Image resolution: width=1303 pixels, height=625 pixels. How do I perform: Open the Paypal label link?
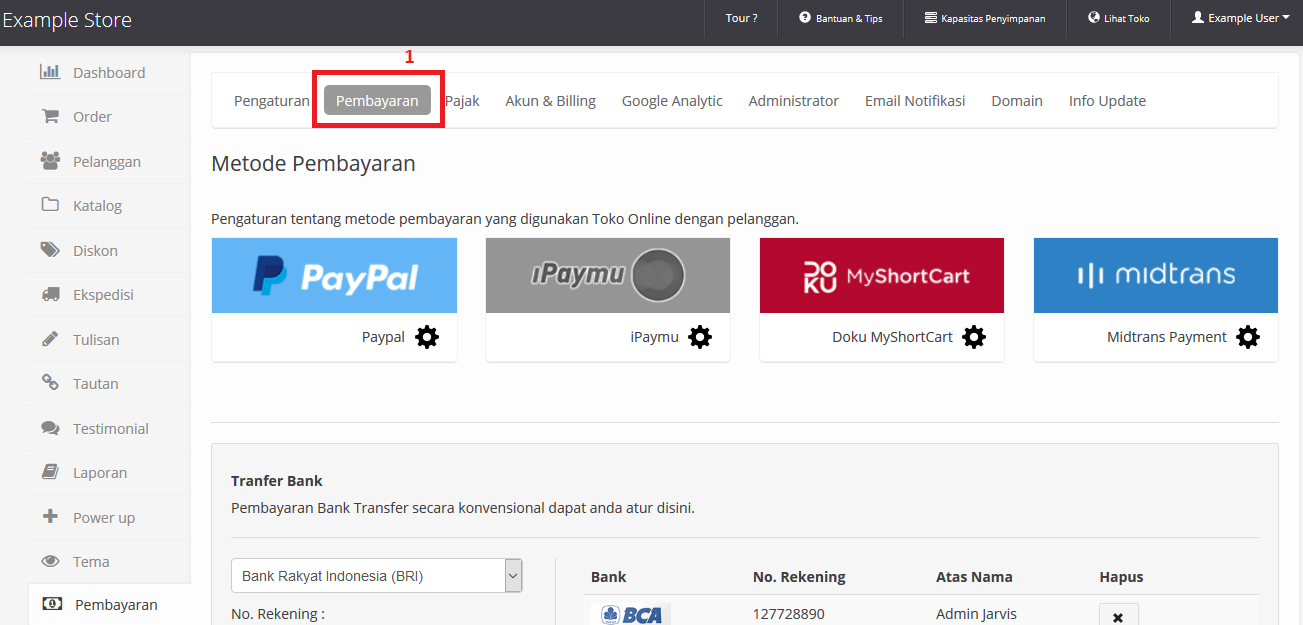click(383, 337)
